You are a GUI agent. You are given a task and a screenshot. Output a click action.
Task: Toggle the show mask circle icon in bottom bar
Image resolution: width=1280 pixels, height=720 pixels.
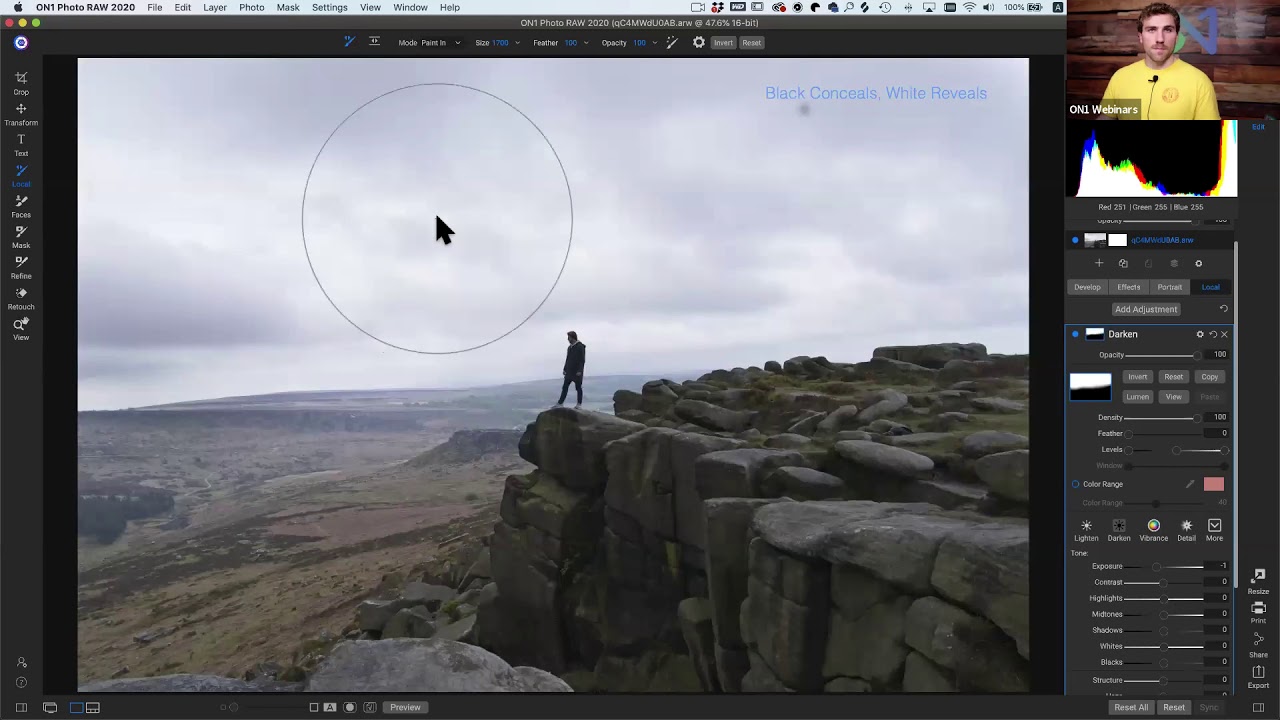pos(350,707)
